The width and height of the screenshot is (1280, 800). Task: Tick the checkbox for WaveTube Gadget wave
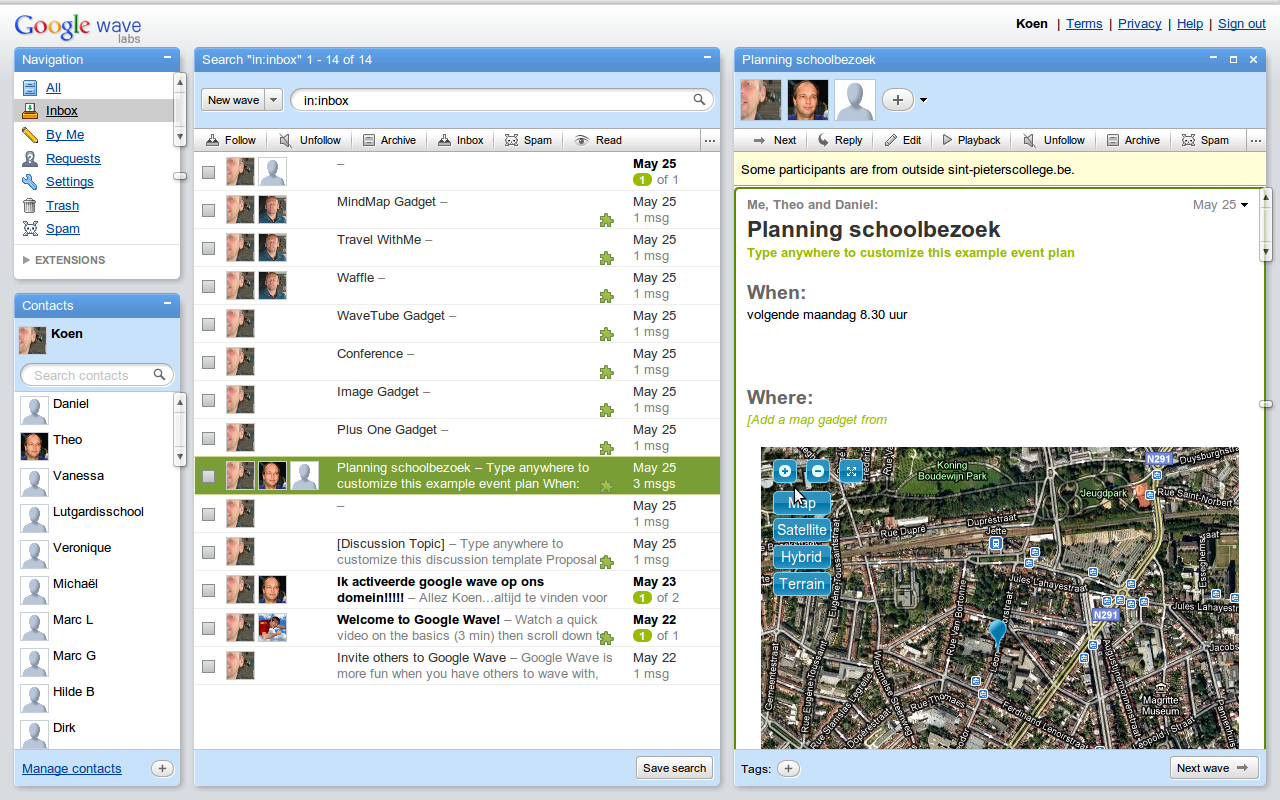pos(208,324)
